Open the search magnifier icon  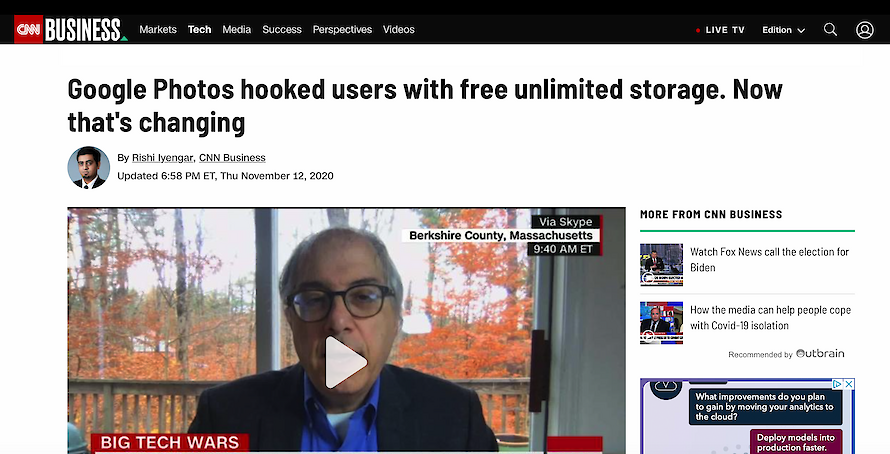click(830, 30)
